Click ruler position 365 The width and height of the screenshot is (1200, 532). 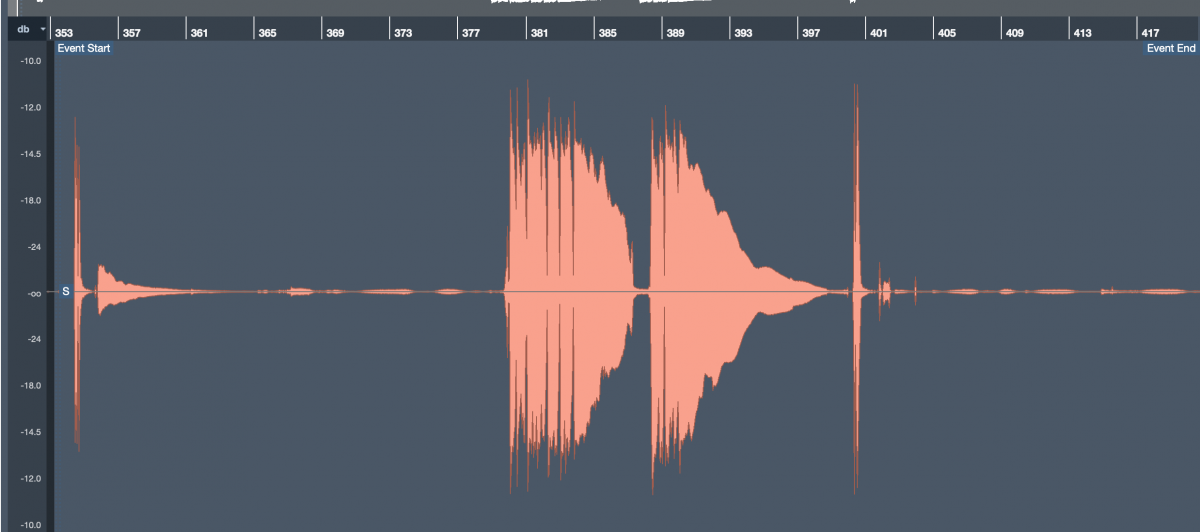(x=267, y=33)
